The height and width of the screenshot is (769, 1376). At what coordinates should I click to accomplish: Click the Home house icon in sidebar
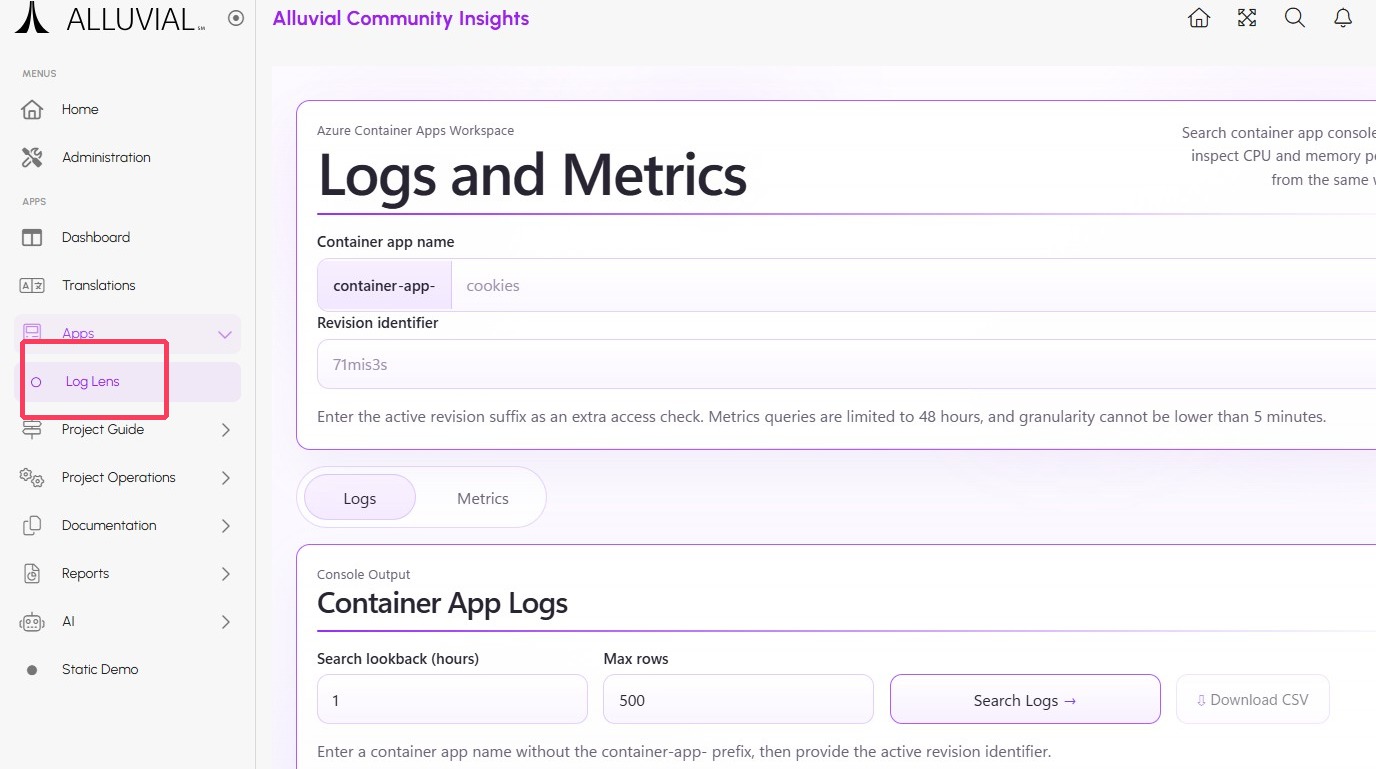(x=32, y=109)
